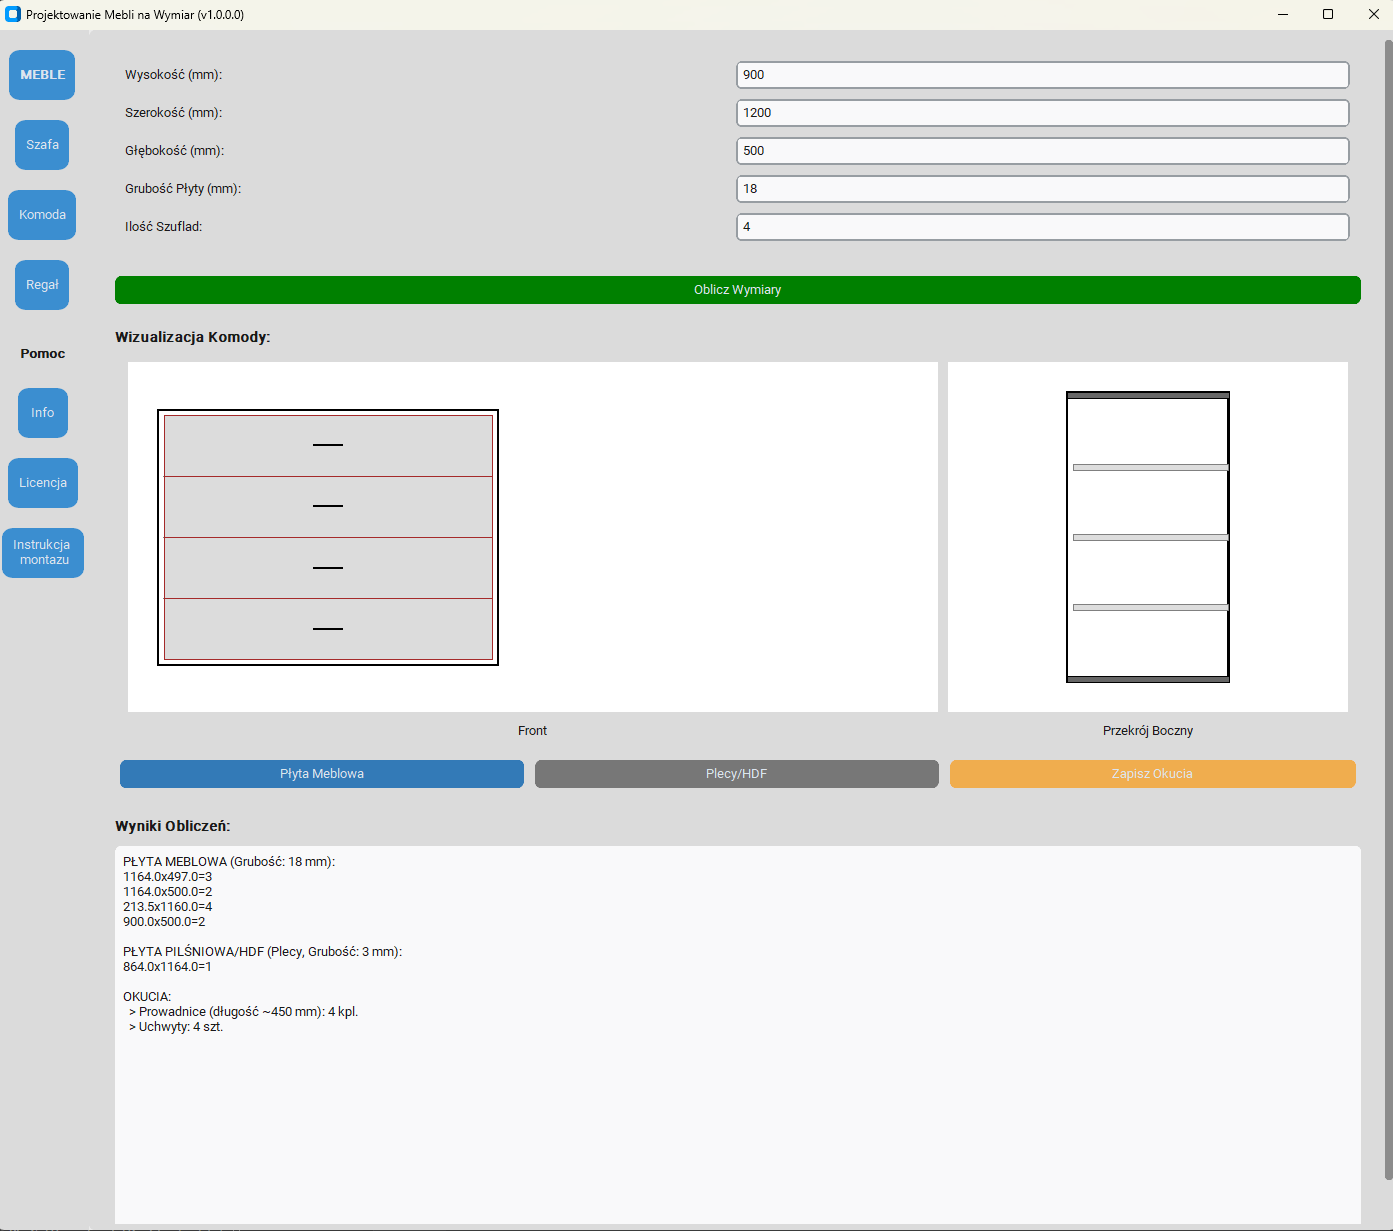Image resolution: width=1393 pixels, height=1231 pixels.
Task: Click the Wysokość (mm) input field
Action: click(x=1042, y=75)
